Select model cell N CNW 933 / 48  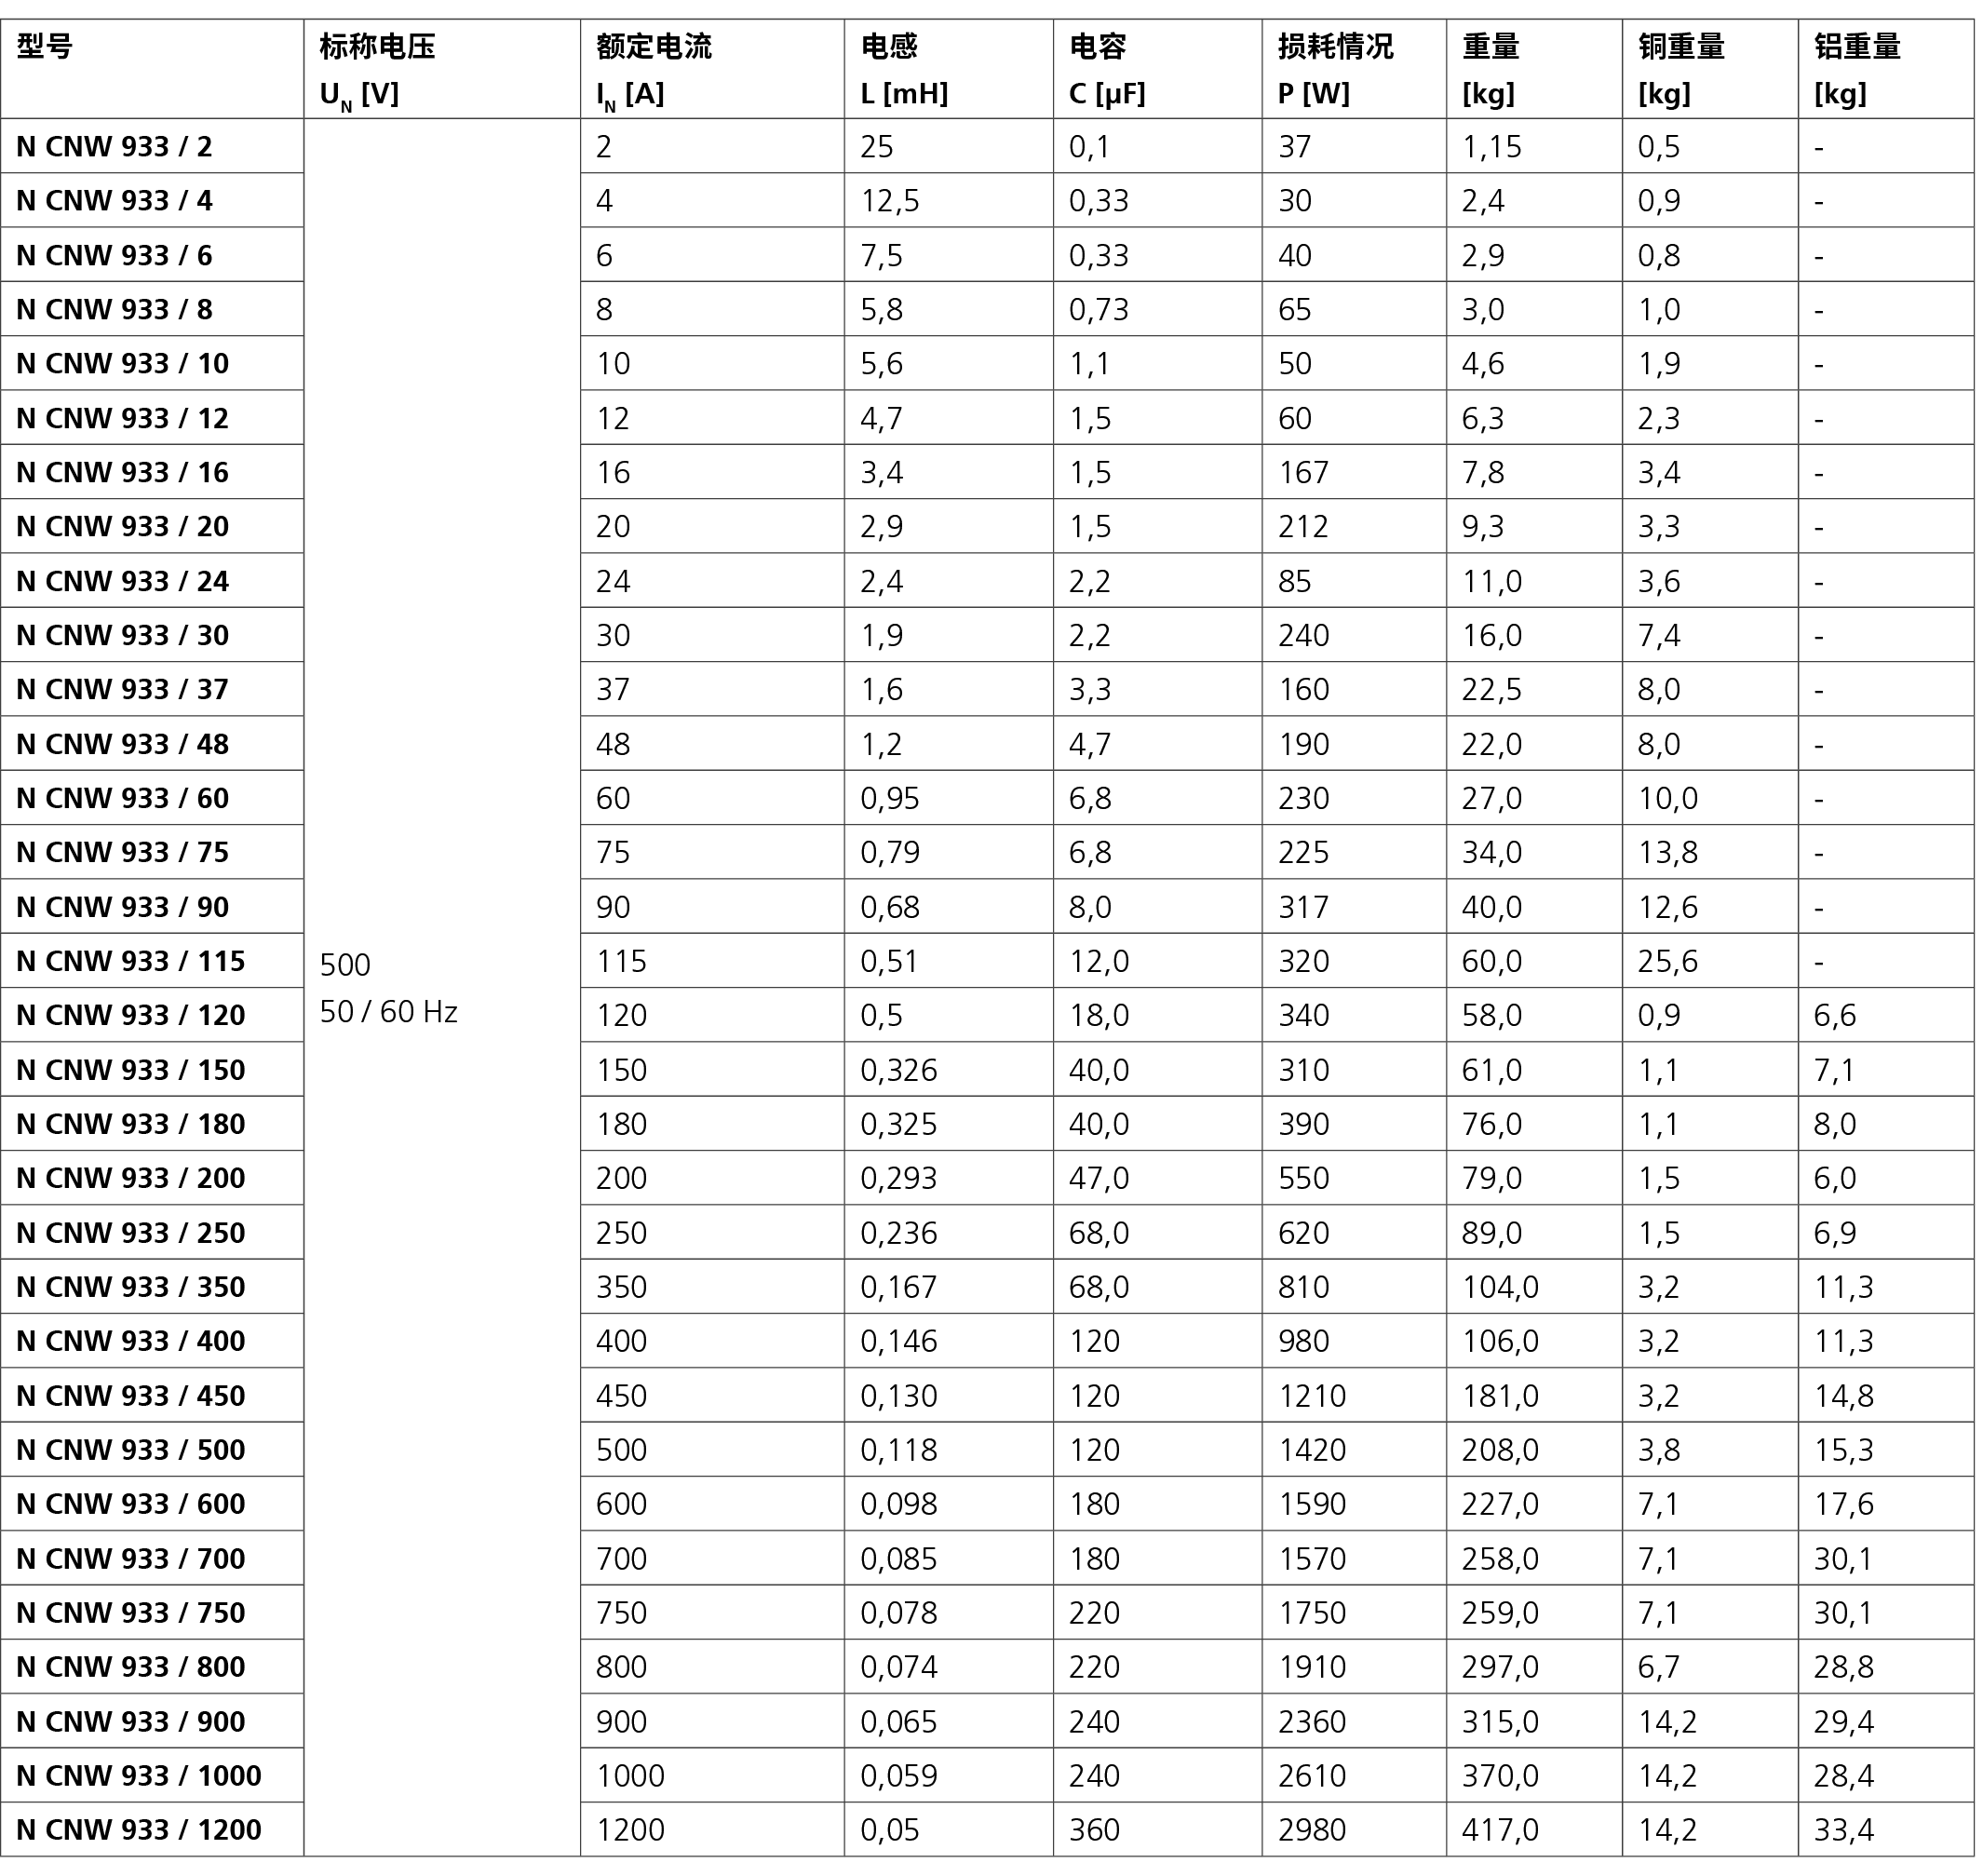point(152,743)
